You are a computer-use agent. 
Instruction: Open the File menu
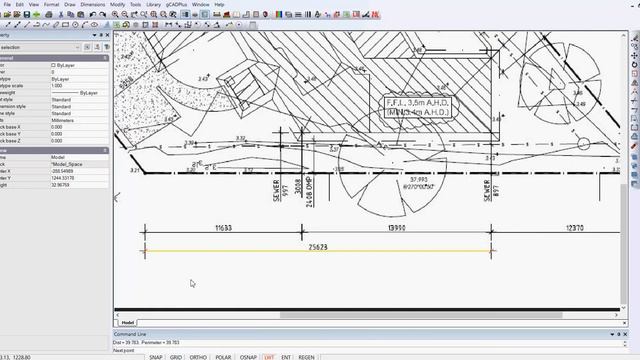coord(7,4)
